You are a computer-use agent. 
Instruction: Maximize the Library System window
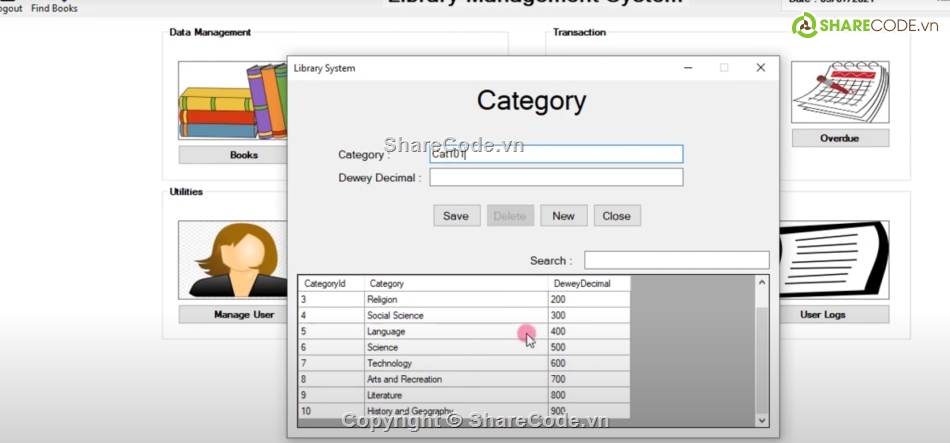click(x=724, y=68)
